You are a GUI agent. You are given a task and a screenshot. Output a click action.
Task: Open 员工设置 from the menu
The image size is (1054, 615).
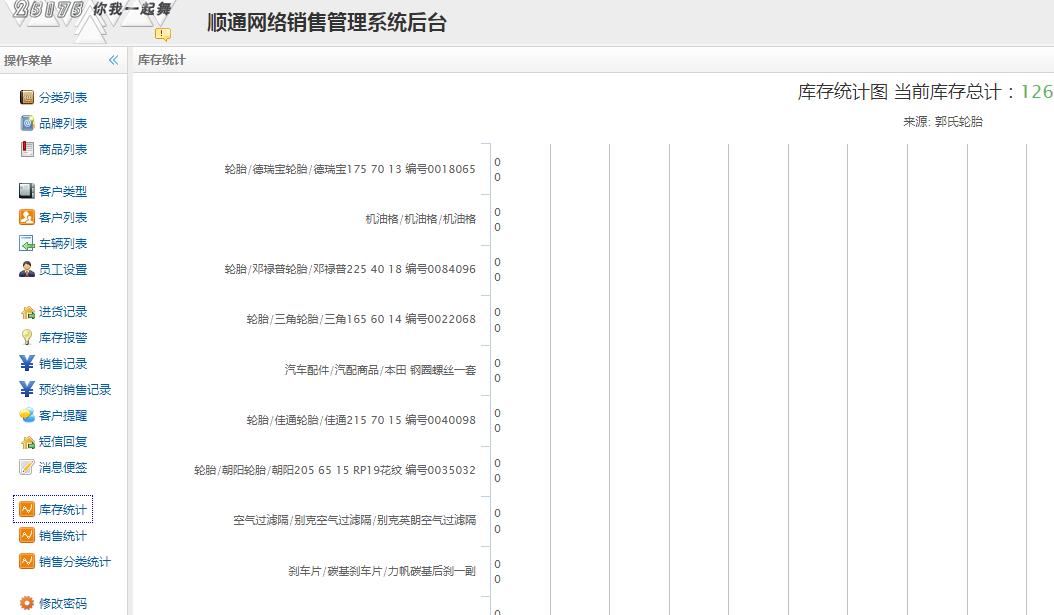[62, 270]
